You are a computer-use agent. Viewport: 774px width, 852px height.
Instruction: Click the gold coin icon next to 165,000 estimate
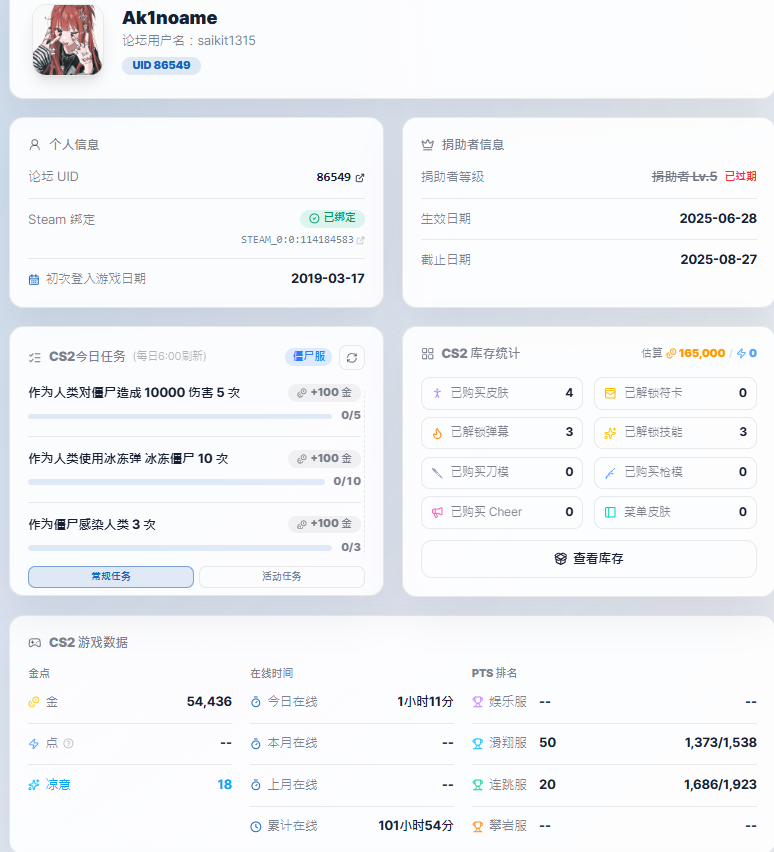click(671, 354)
